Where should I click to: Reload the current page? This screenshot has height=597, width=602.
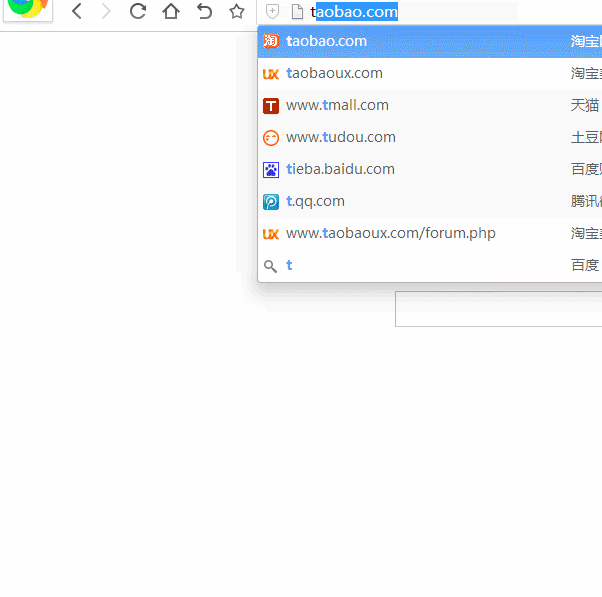(138, 11)
